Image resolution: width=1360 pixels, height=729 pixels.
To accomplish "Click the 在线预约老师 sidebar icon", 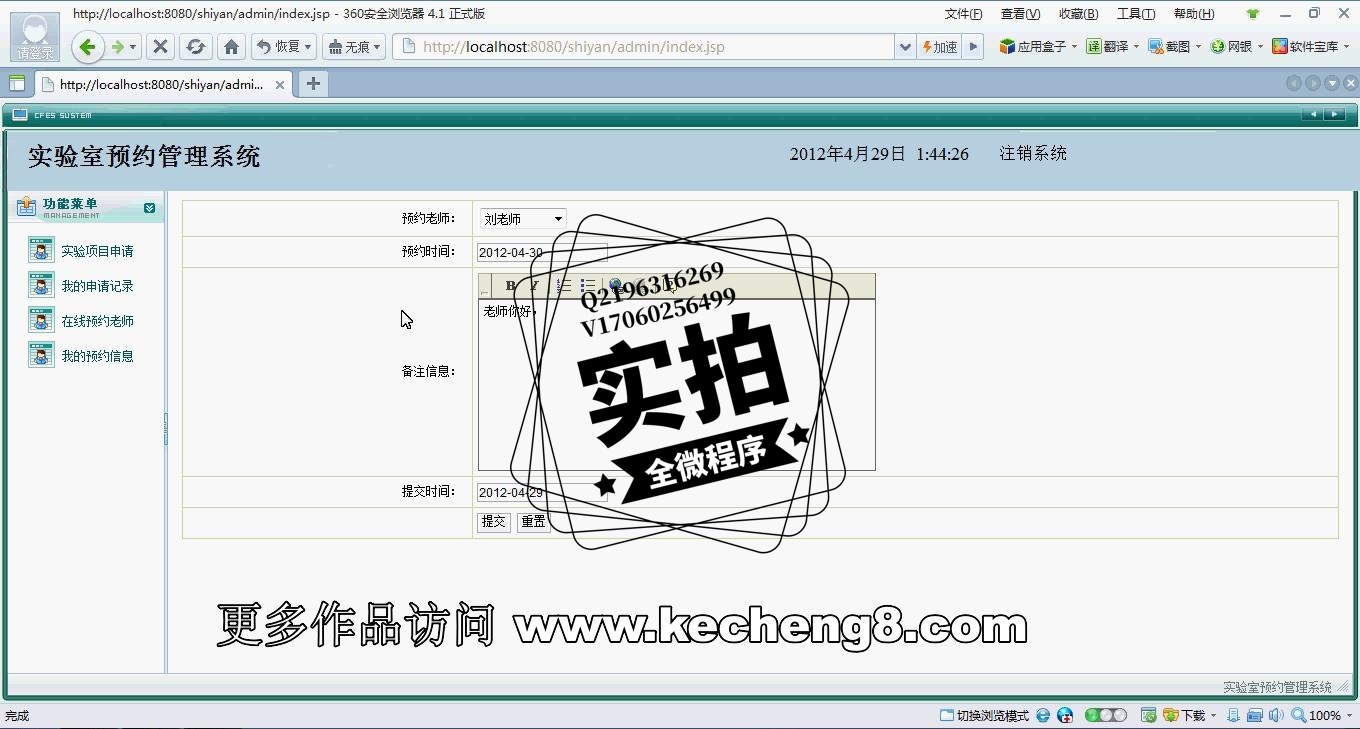I will [41, 320].
